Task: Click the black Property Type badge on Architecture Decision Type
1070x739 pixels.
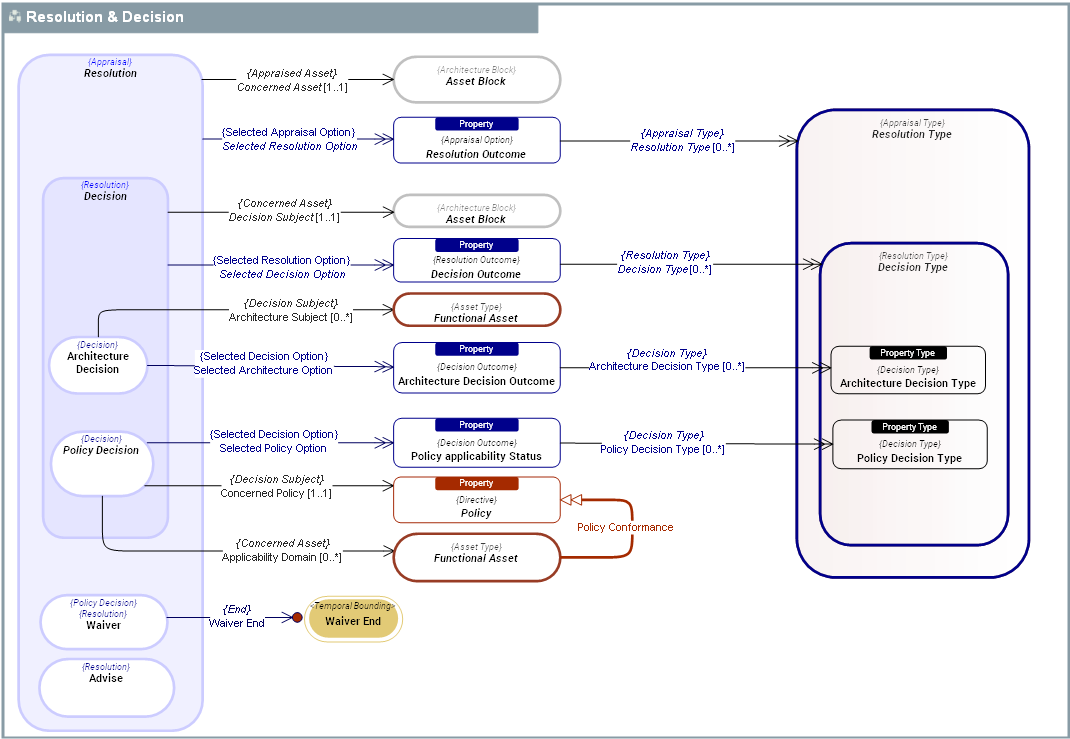Action: [x=908, y=353]
